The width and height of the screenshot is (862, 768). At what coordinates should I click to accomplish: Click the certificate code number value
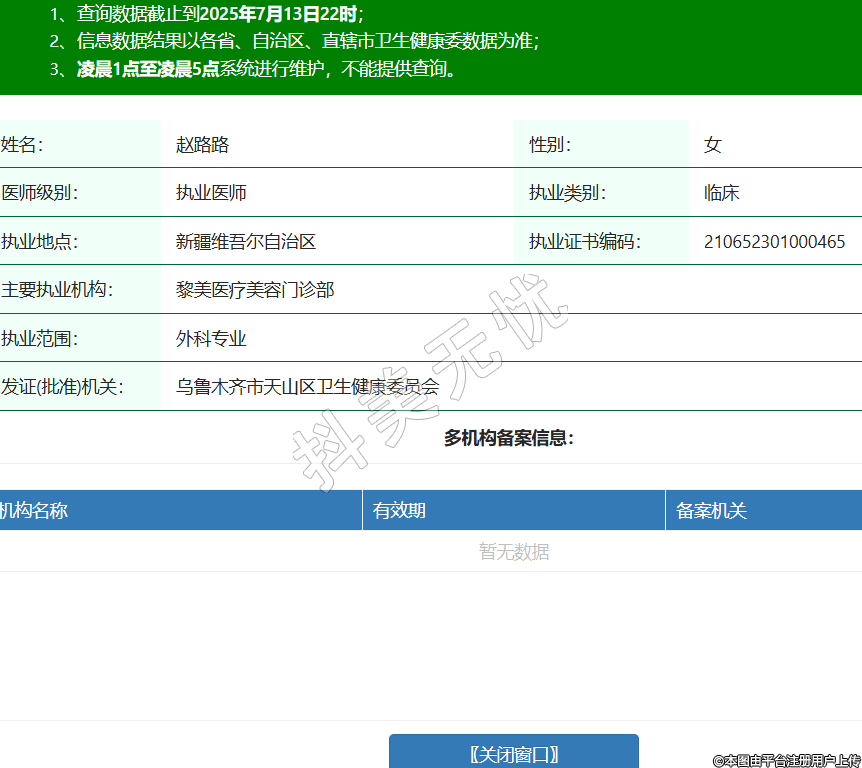pyautogui.click(x=774, y=242)
